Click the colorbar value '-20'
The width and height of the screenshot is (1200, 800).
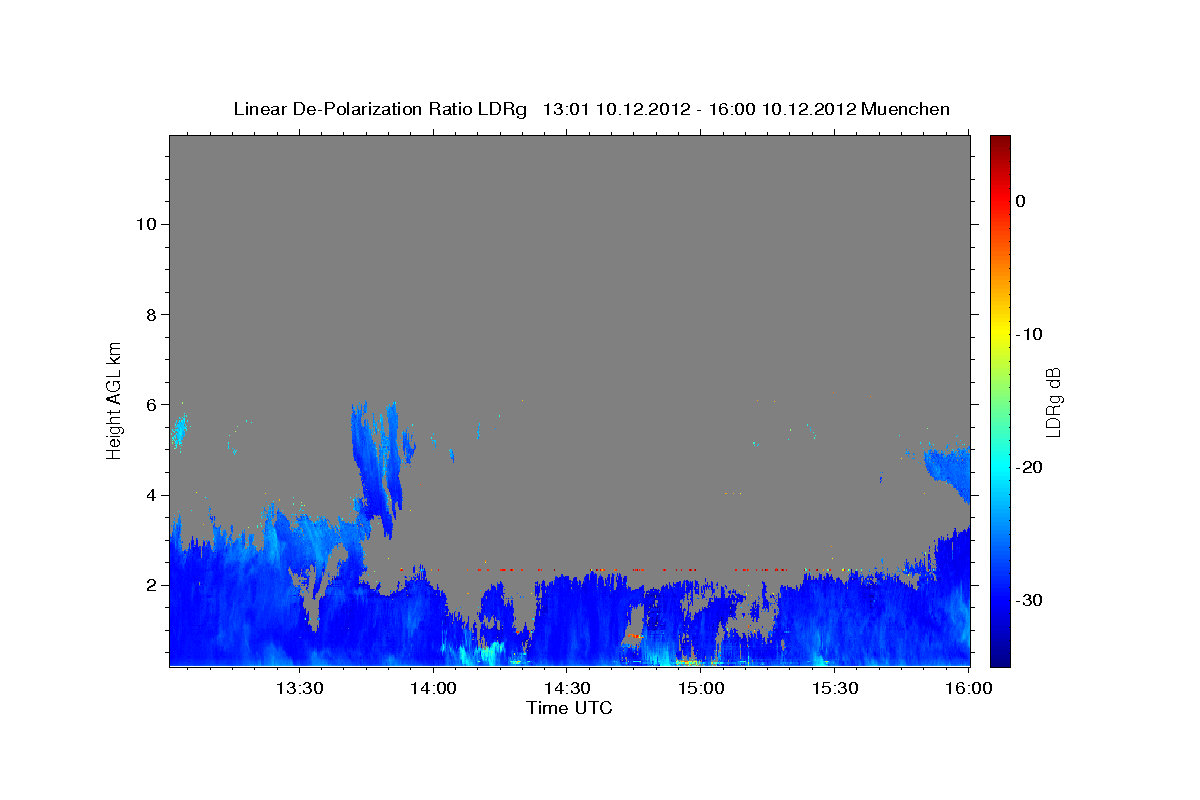pos(1030,467)
